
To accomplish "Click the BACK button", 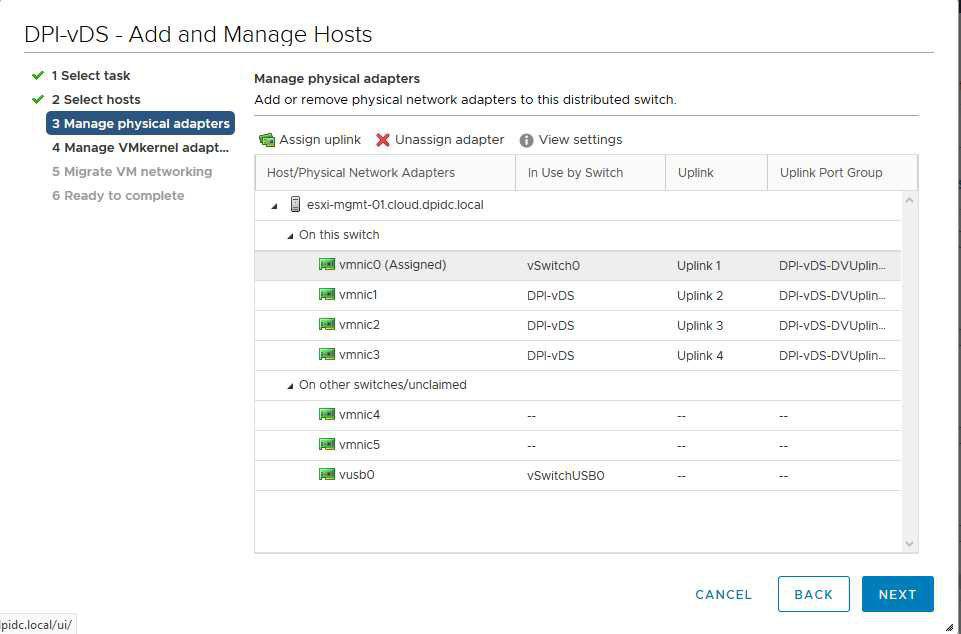I will 813,594.
